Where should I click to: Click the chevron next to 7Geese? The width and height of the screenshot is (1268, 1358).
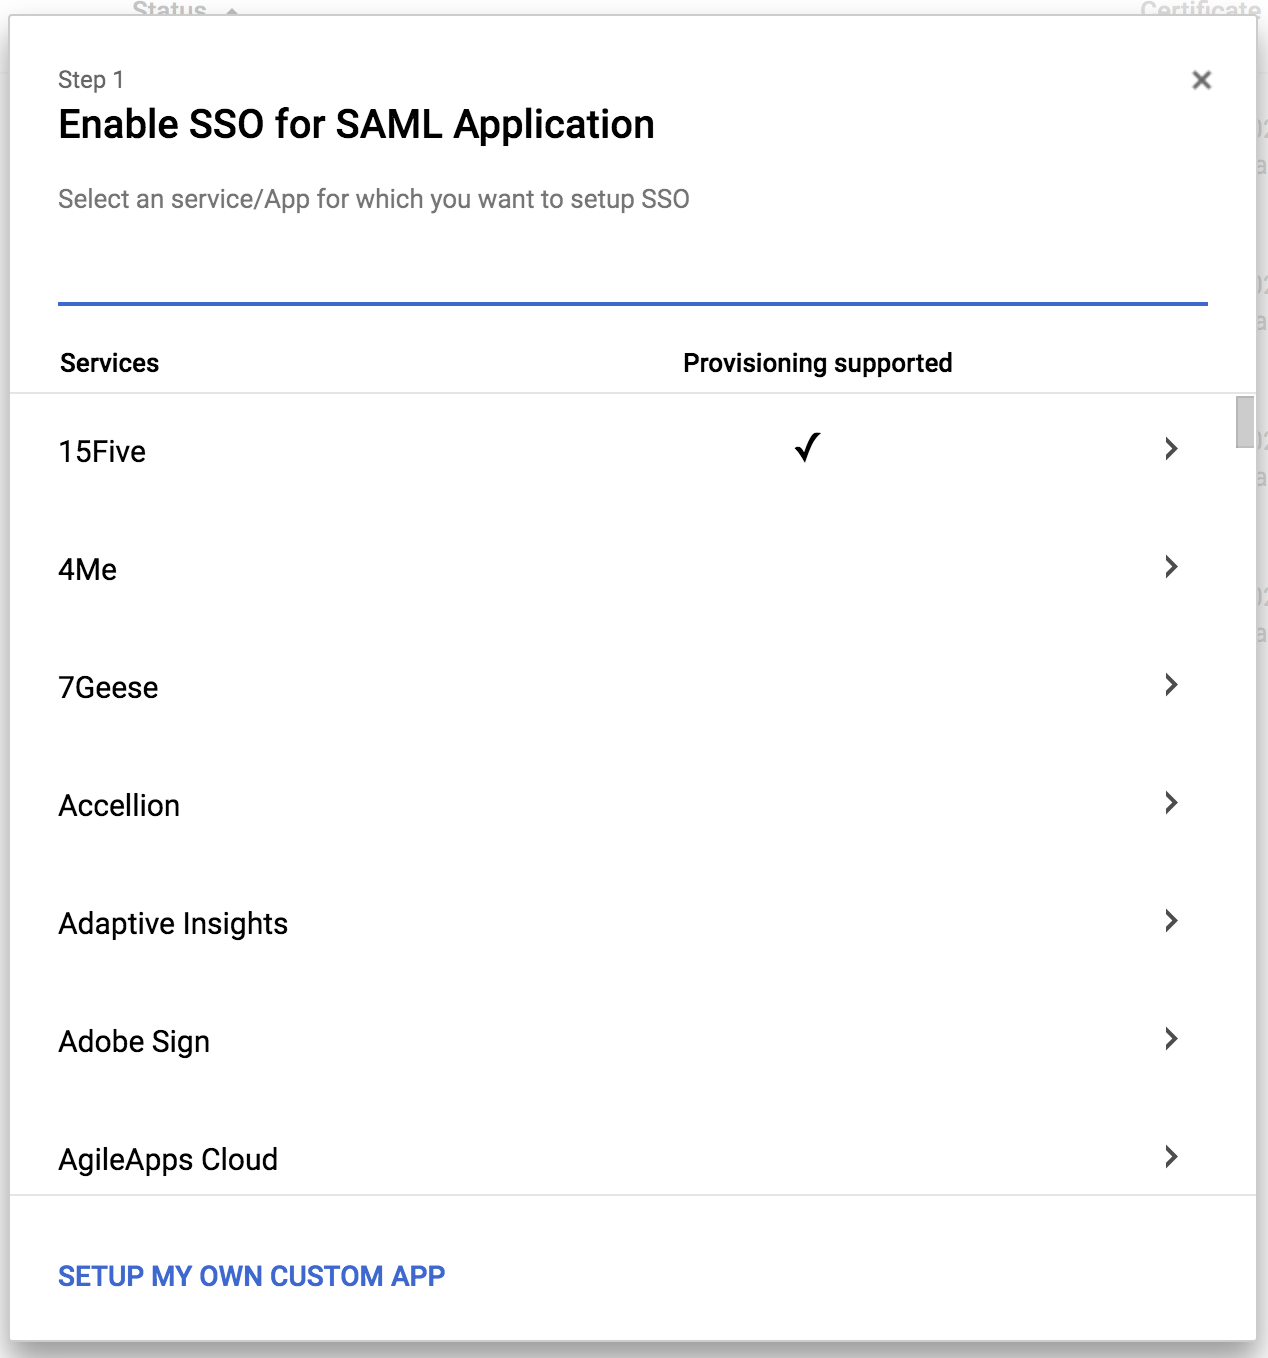point(1171,685)
